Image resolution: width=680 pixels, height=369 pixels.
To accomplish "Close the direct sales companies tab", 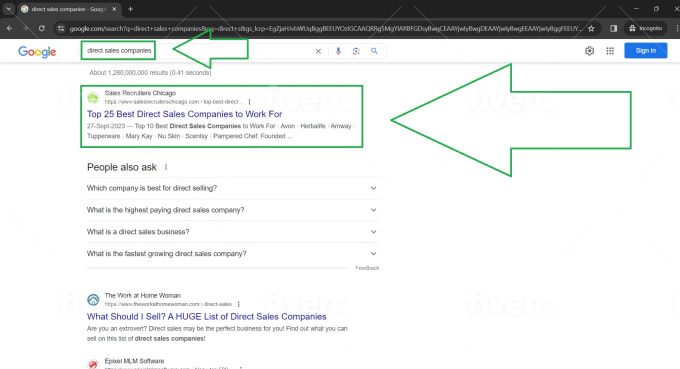I will (x=114, y=9).
